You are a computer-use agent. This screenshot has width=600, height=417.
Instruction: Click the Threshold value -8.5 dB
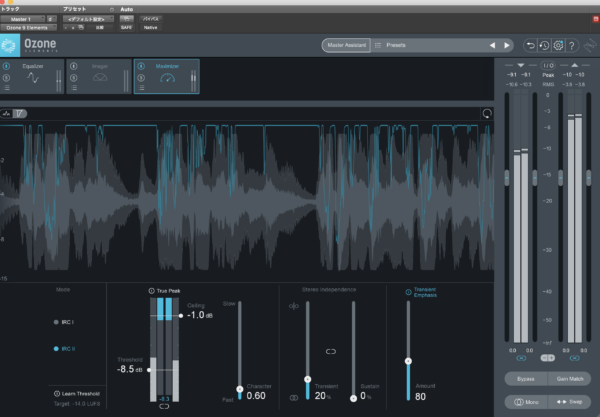[129, 369]
